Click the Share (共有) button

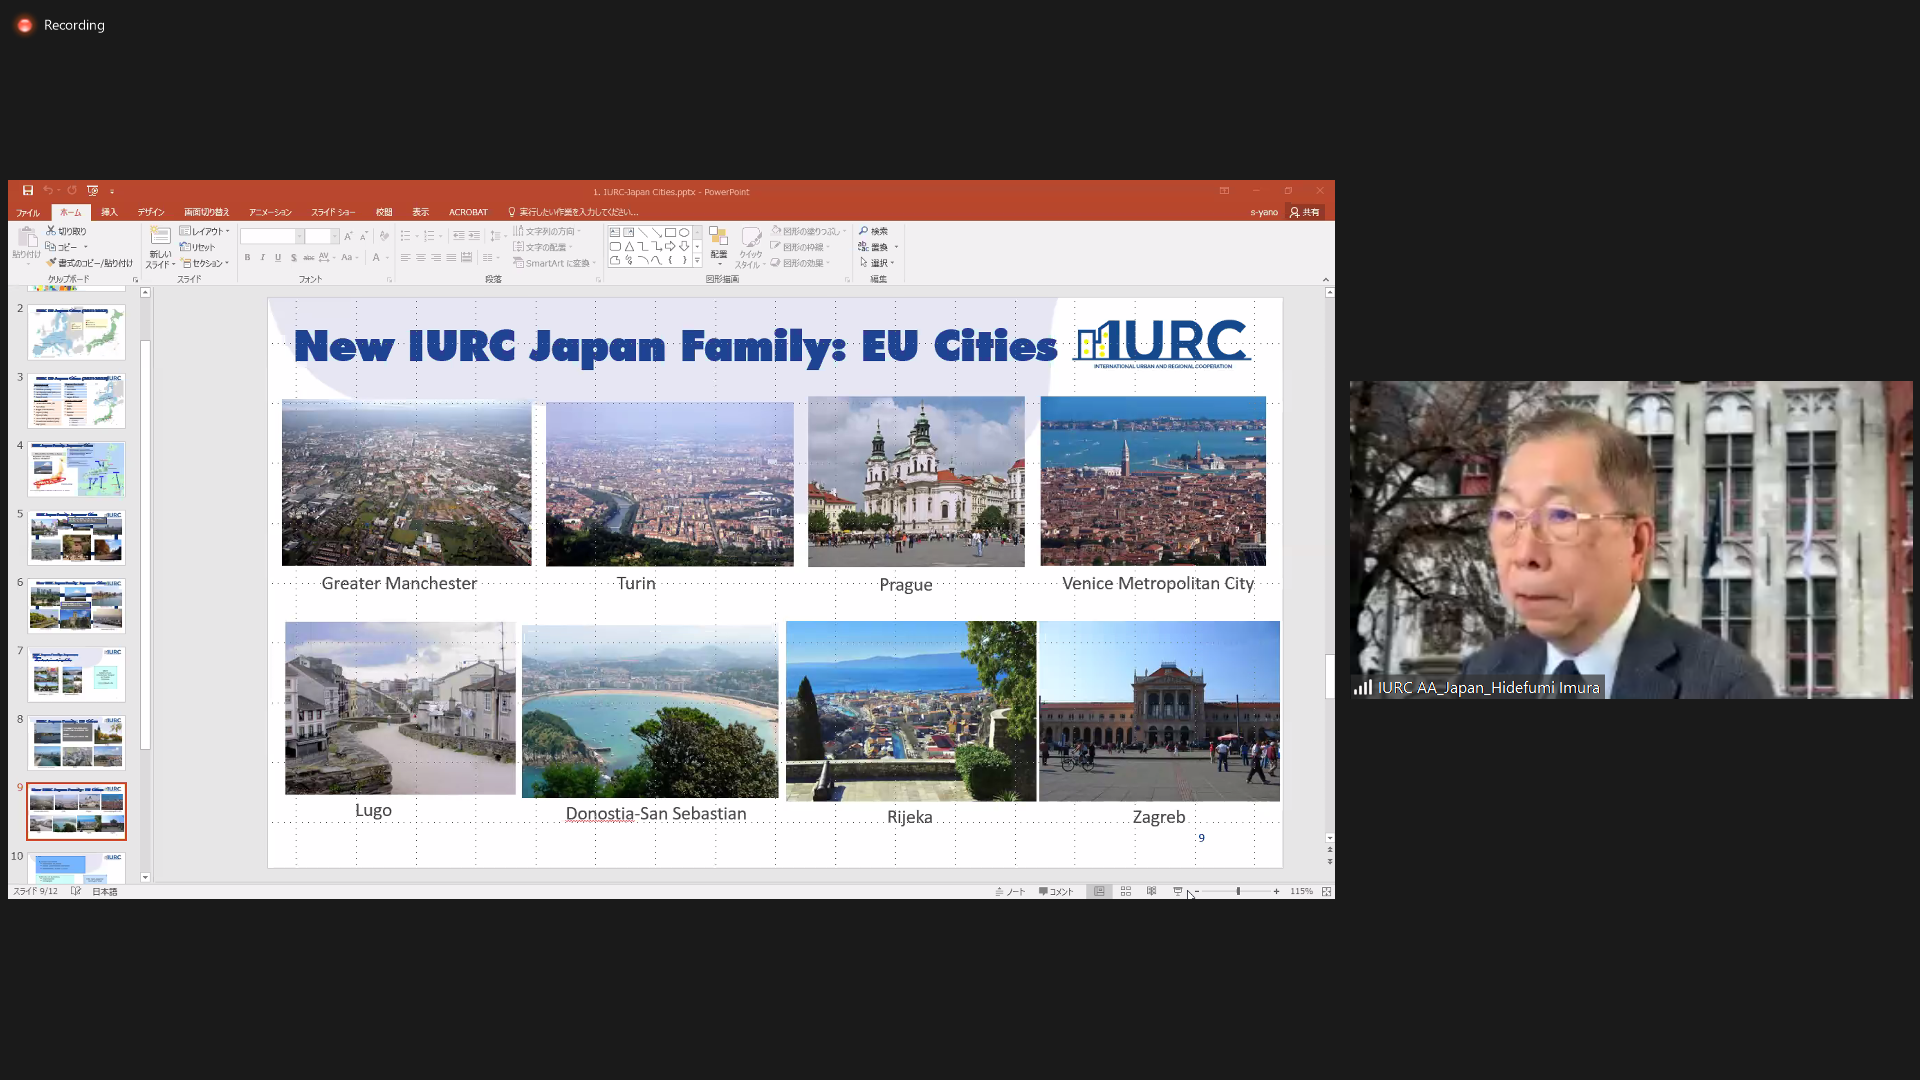pyautogui.click(x=1305, y=212)
